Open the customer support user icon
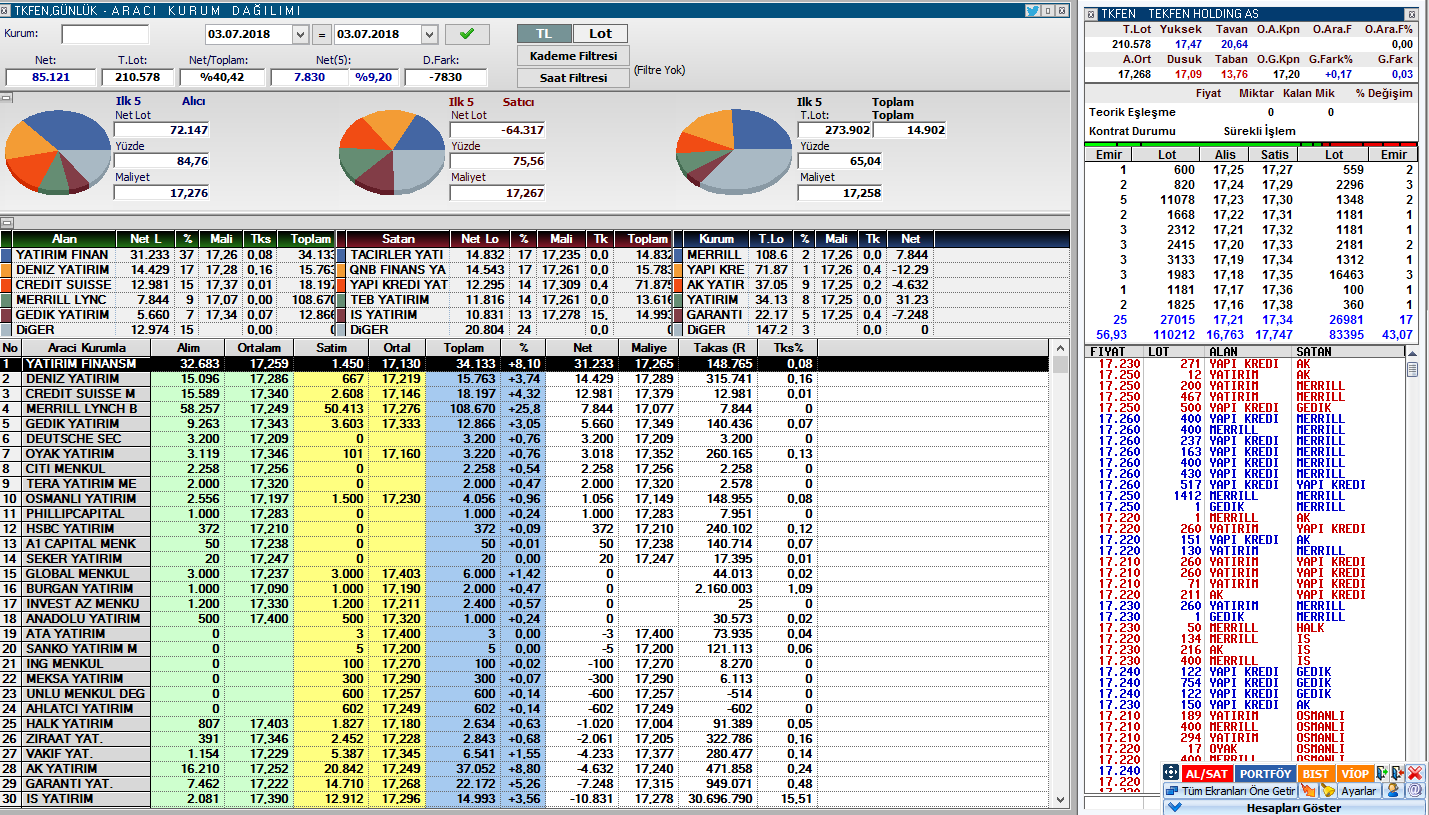Viewport: 1429px width, 815px height. (x=1393, y=790)
